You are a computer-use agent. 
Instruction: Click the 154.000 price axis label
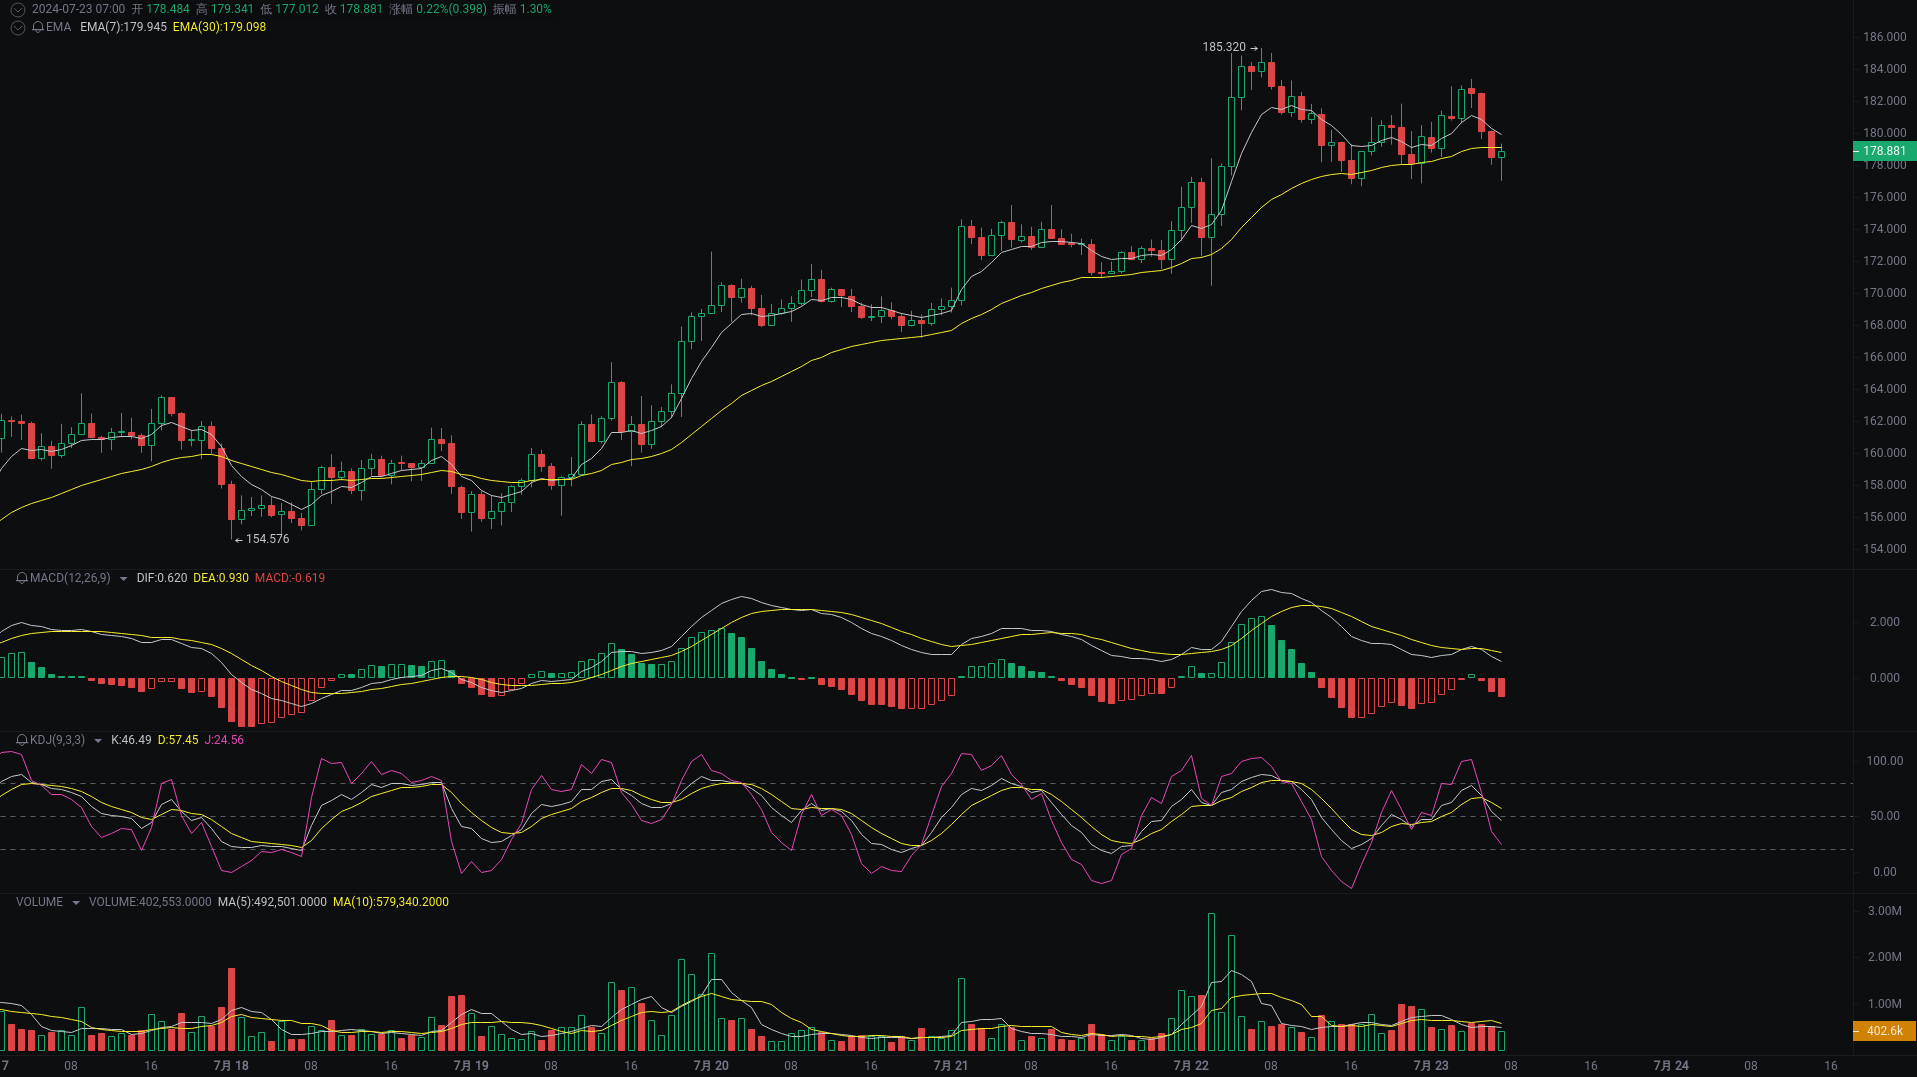coord(1884,549)
